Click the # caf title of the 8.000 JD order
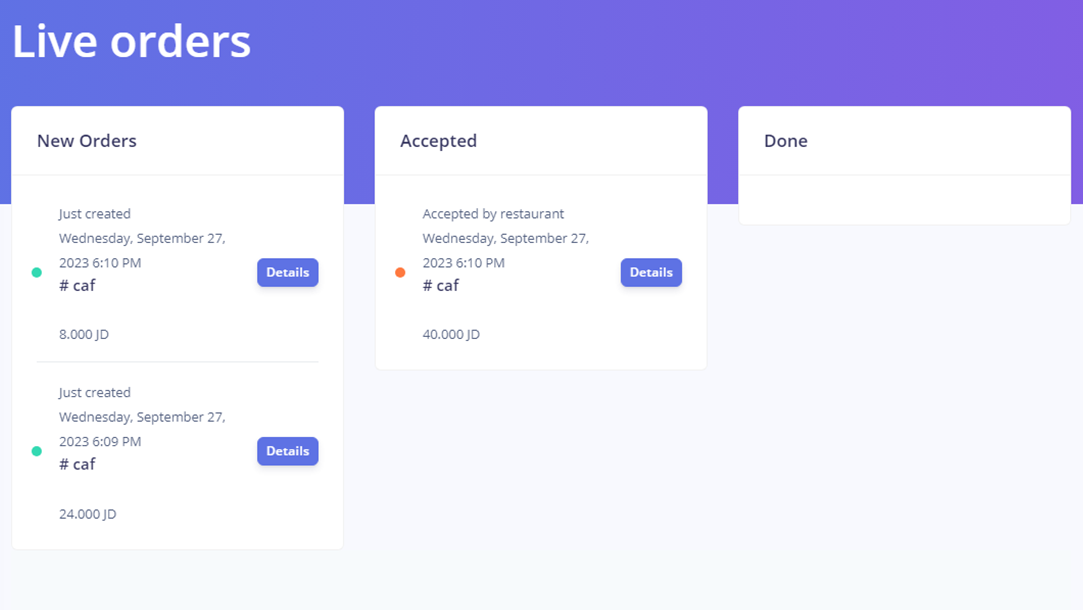The width and height of the screenshot is (1083, 610). 77,285
